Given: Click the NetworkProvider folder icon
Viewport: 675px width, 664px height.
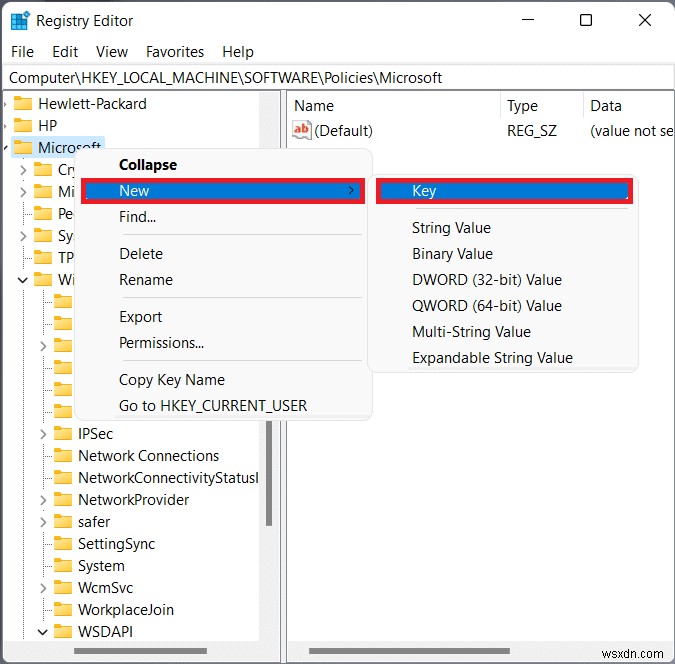Looking at the screenshot, I should pos(63,500).
